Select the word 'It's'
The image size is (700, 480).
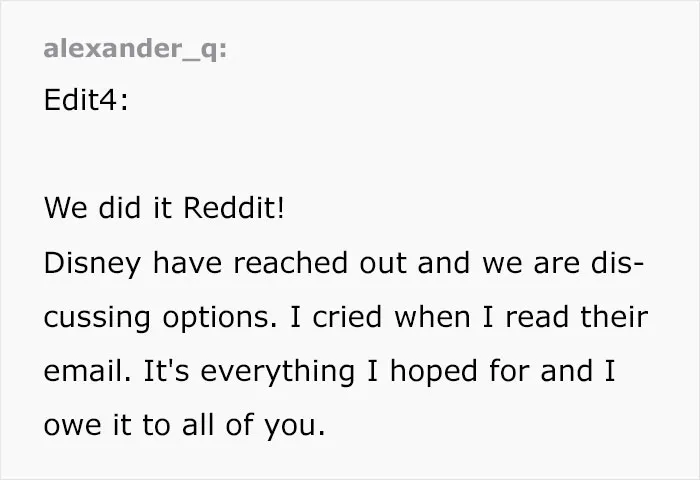click(x=166, y=371)
